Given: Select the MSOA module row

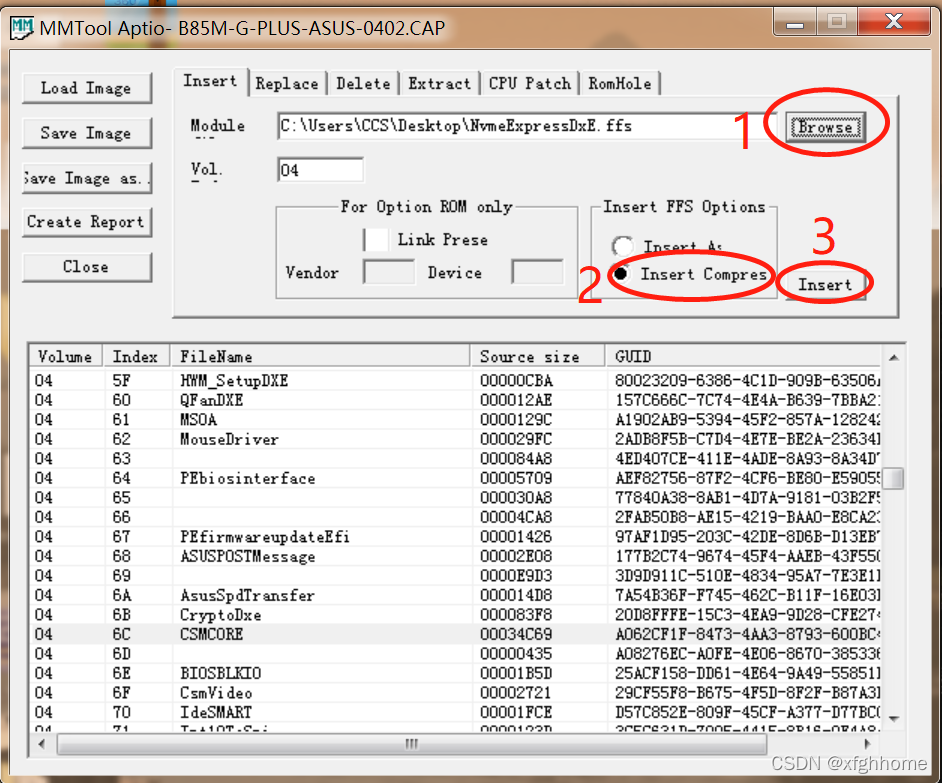Looking at the screenshot, I should click(x=455, y=419).
